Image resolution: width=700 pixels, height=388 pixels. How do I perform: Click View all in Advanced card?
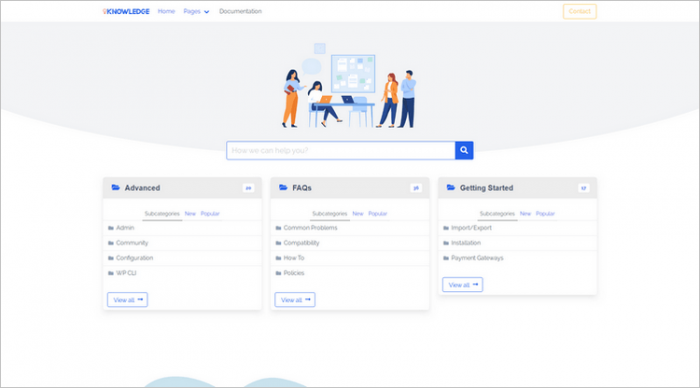127,300
